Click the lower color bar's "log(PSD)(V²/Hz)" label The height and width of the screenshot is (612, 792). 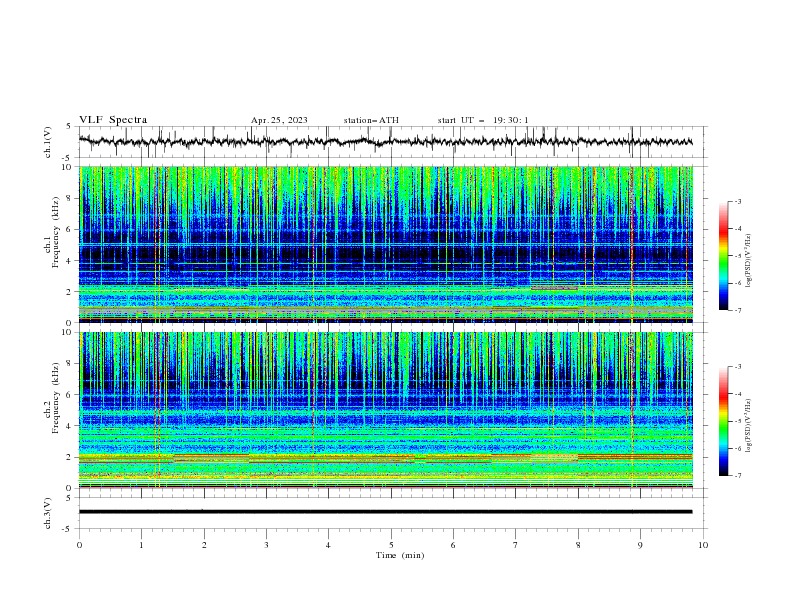tap(748, 426)
